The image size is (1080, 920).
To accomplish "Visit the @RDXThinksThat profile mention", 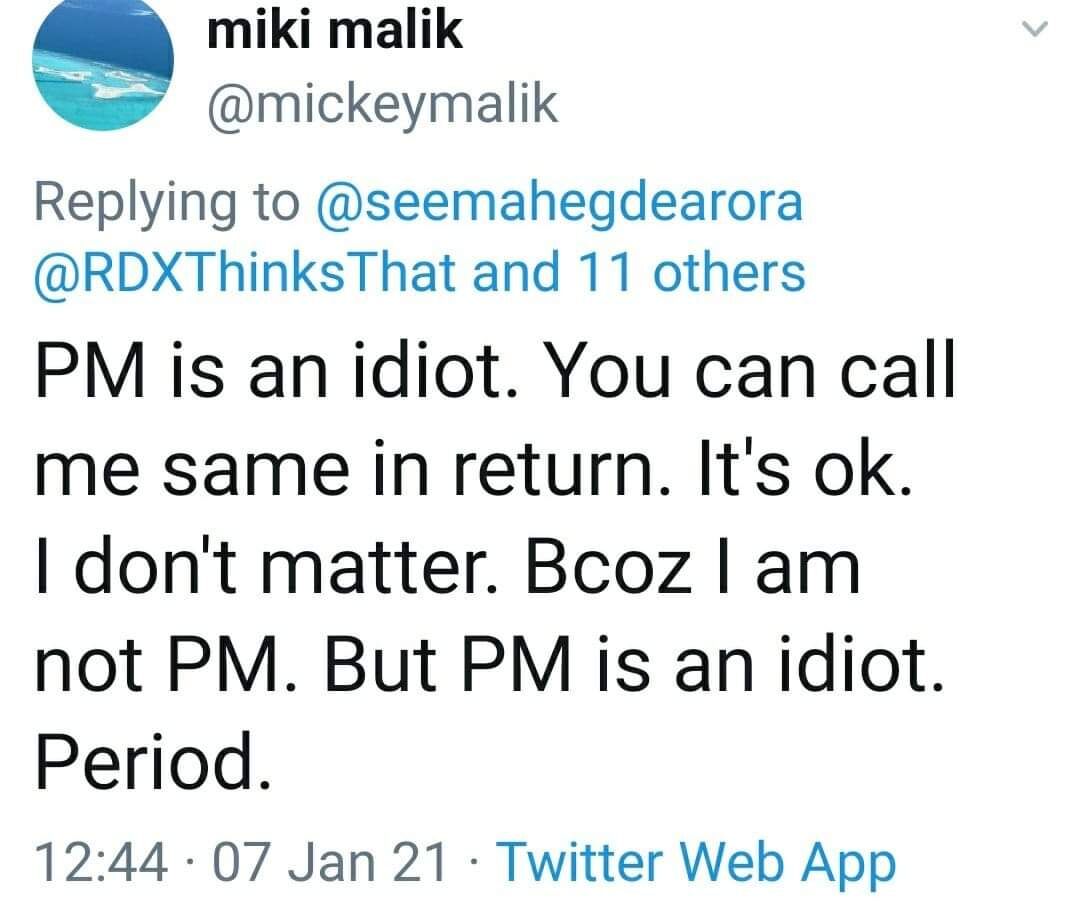I will 246,271.
